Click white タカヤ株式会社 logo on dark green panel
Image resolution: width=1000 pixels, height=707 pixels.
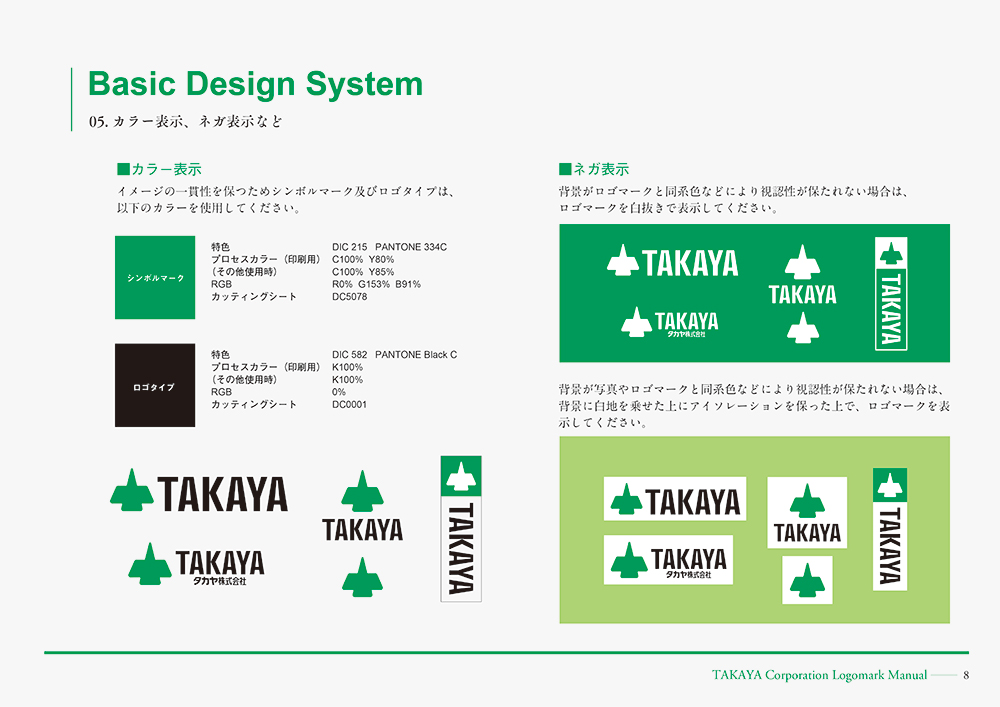[670, 322]
